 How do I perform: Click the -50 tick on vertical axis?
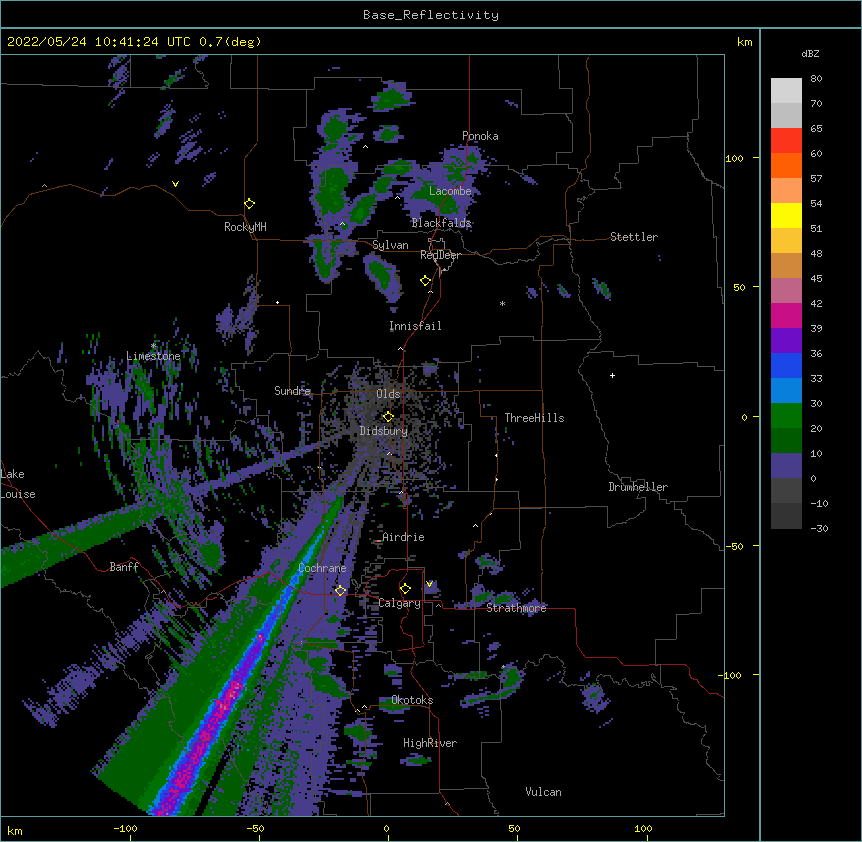point(734,546)
